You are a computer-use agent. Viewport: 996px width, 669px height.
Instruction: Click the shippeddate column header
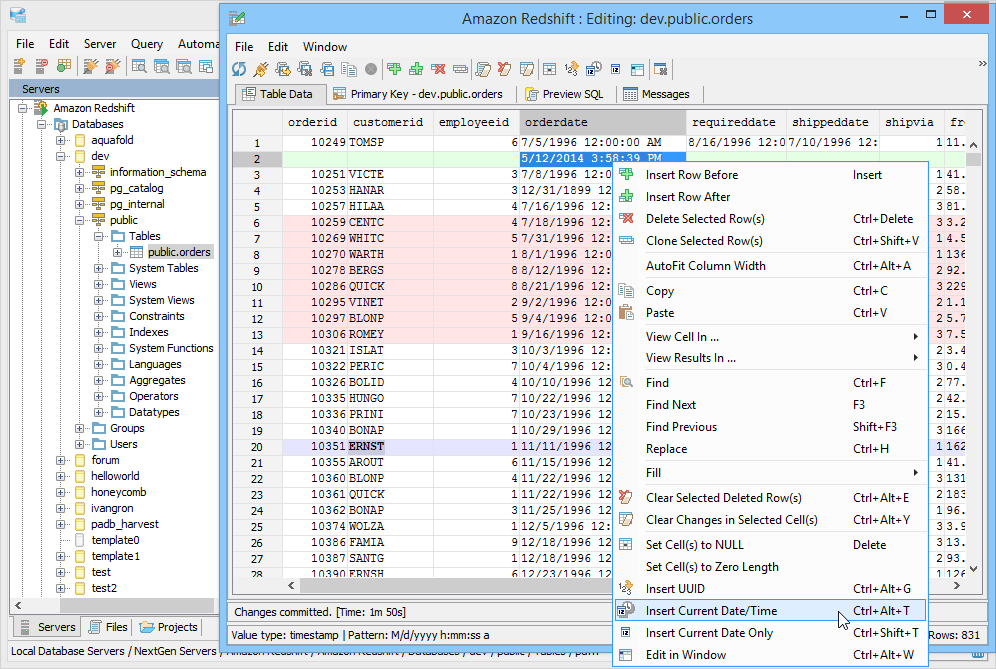pyautogui.click(x=833, y=122)
